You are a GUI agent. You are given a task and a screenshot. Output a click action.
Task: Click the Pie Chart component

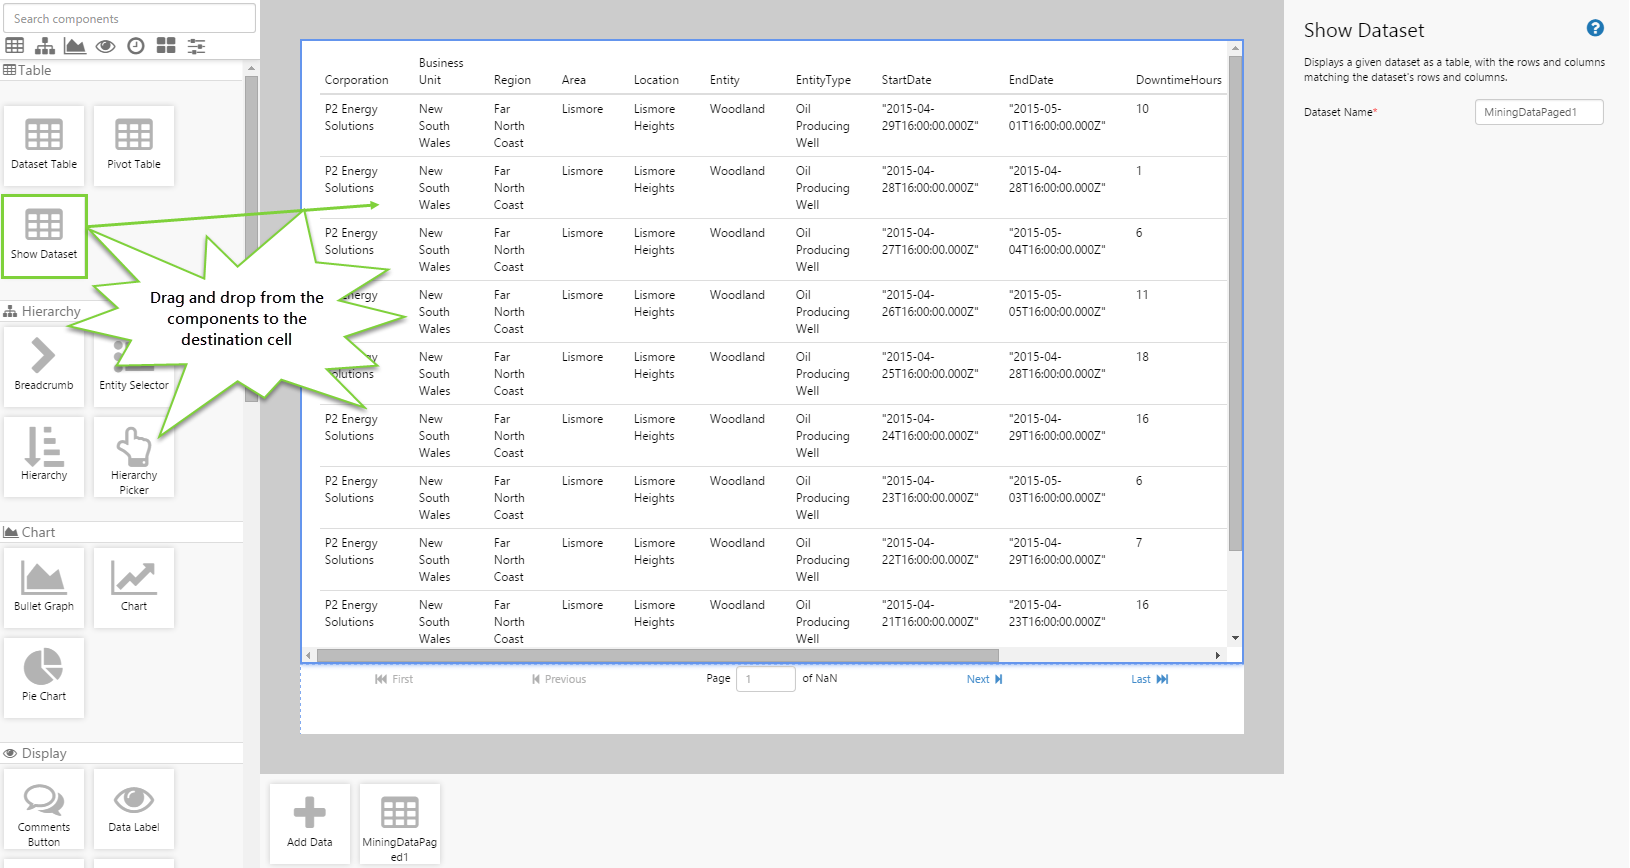[x=44, y=677]
